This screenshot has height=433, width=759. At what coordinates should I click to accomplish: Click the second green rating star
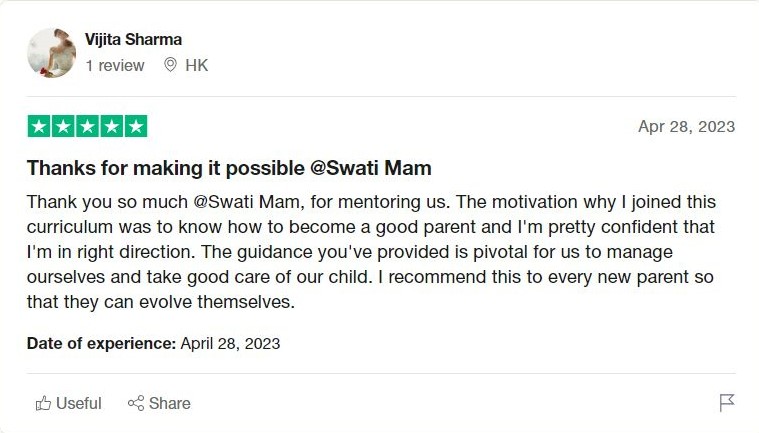63,127
